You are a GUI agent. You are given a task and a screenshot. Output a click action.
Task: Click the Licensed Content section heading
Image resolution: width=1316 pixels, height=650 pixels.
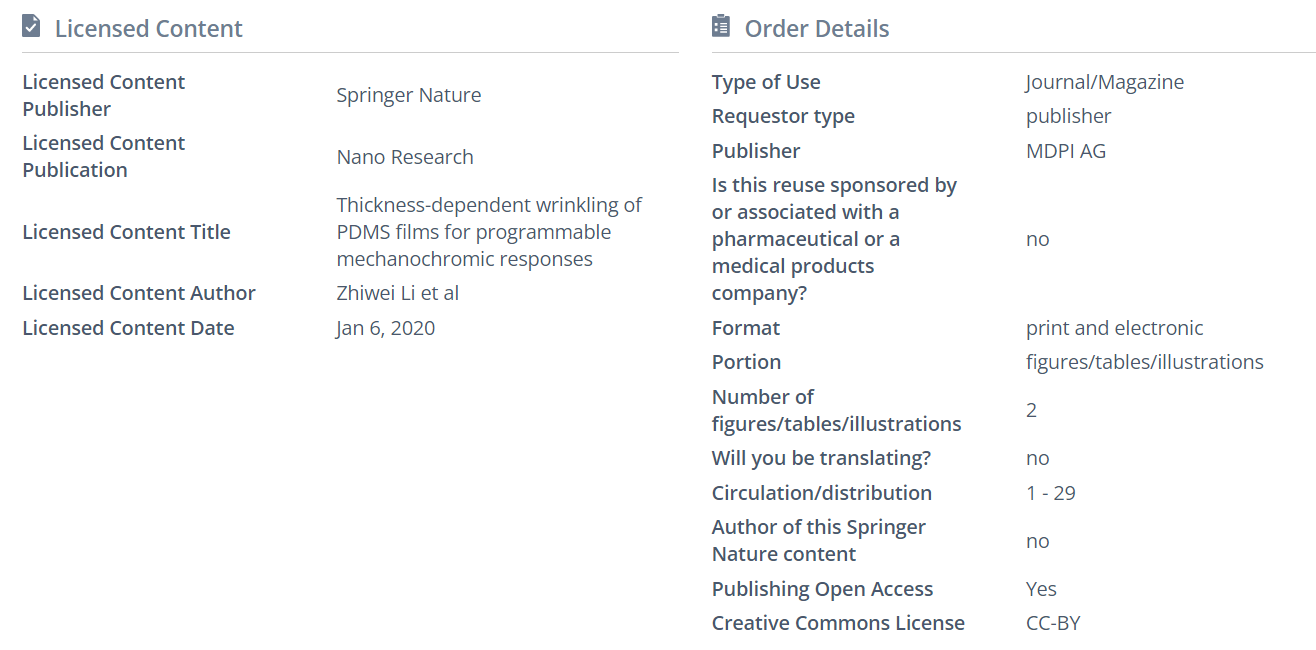click(x=148, y=29)
